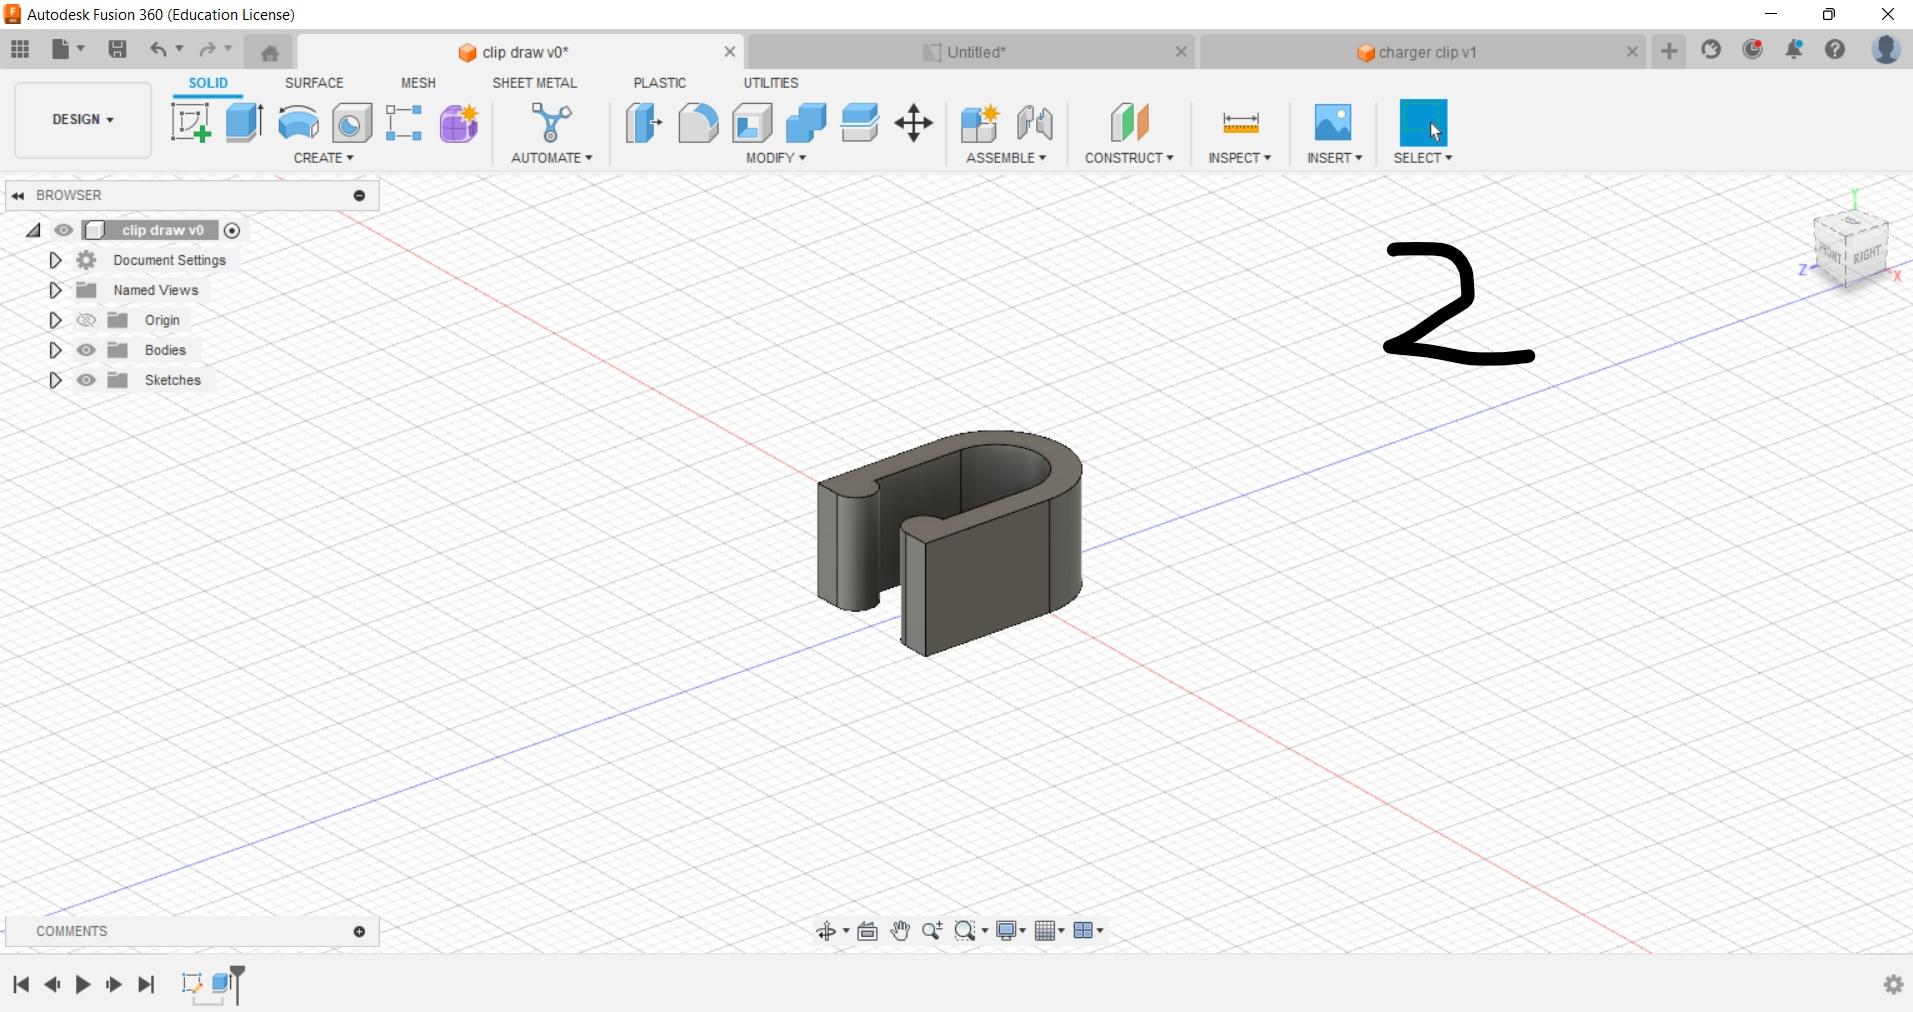Open the CREATE dropdown menu

click(323, 158)
